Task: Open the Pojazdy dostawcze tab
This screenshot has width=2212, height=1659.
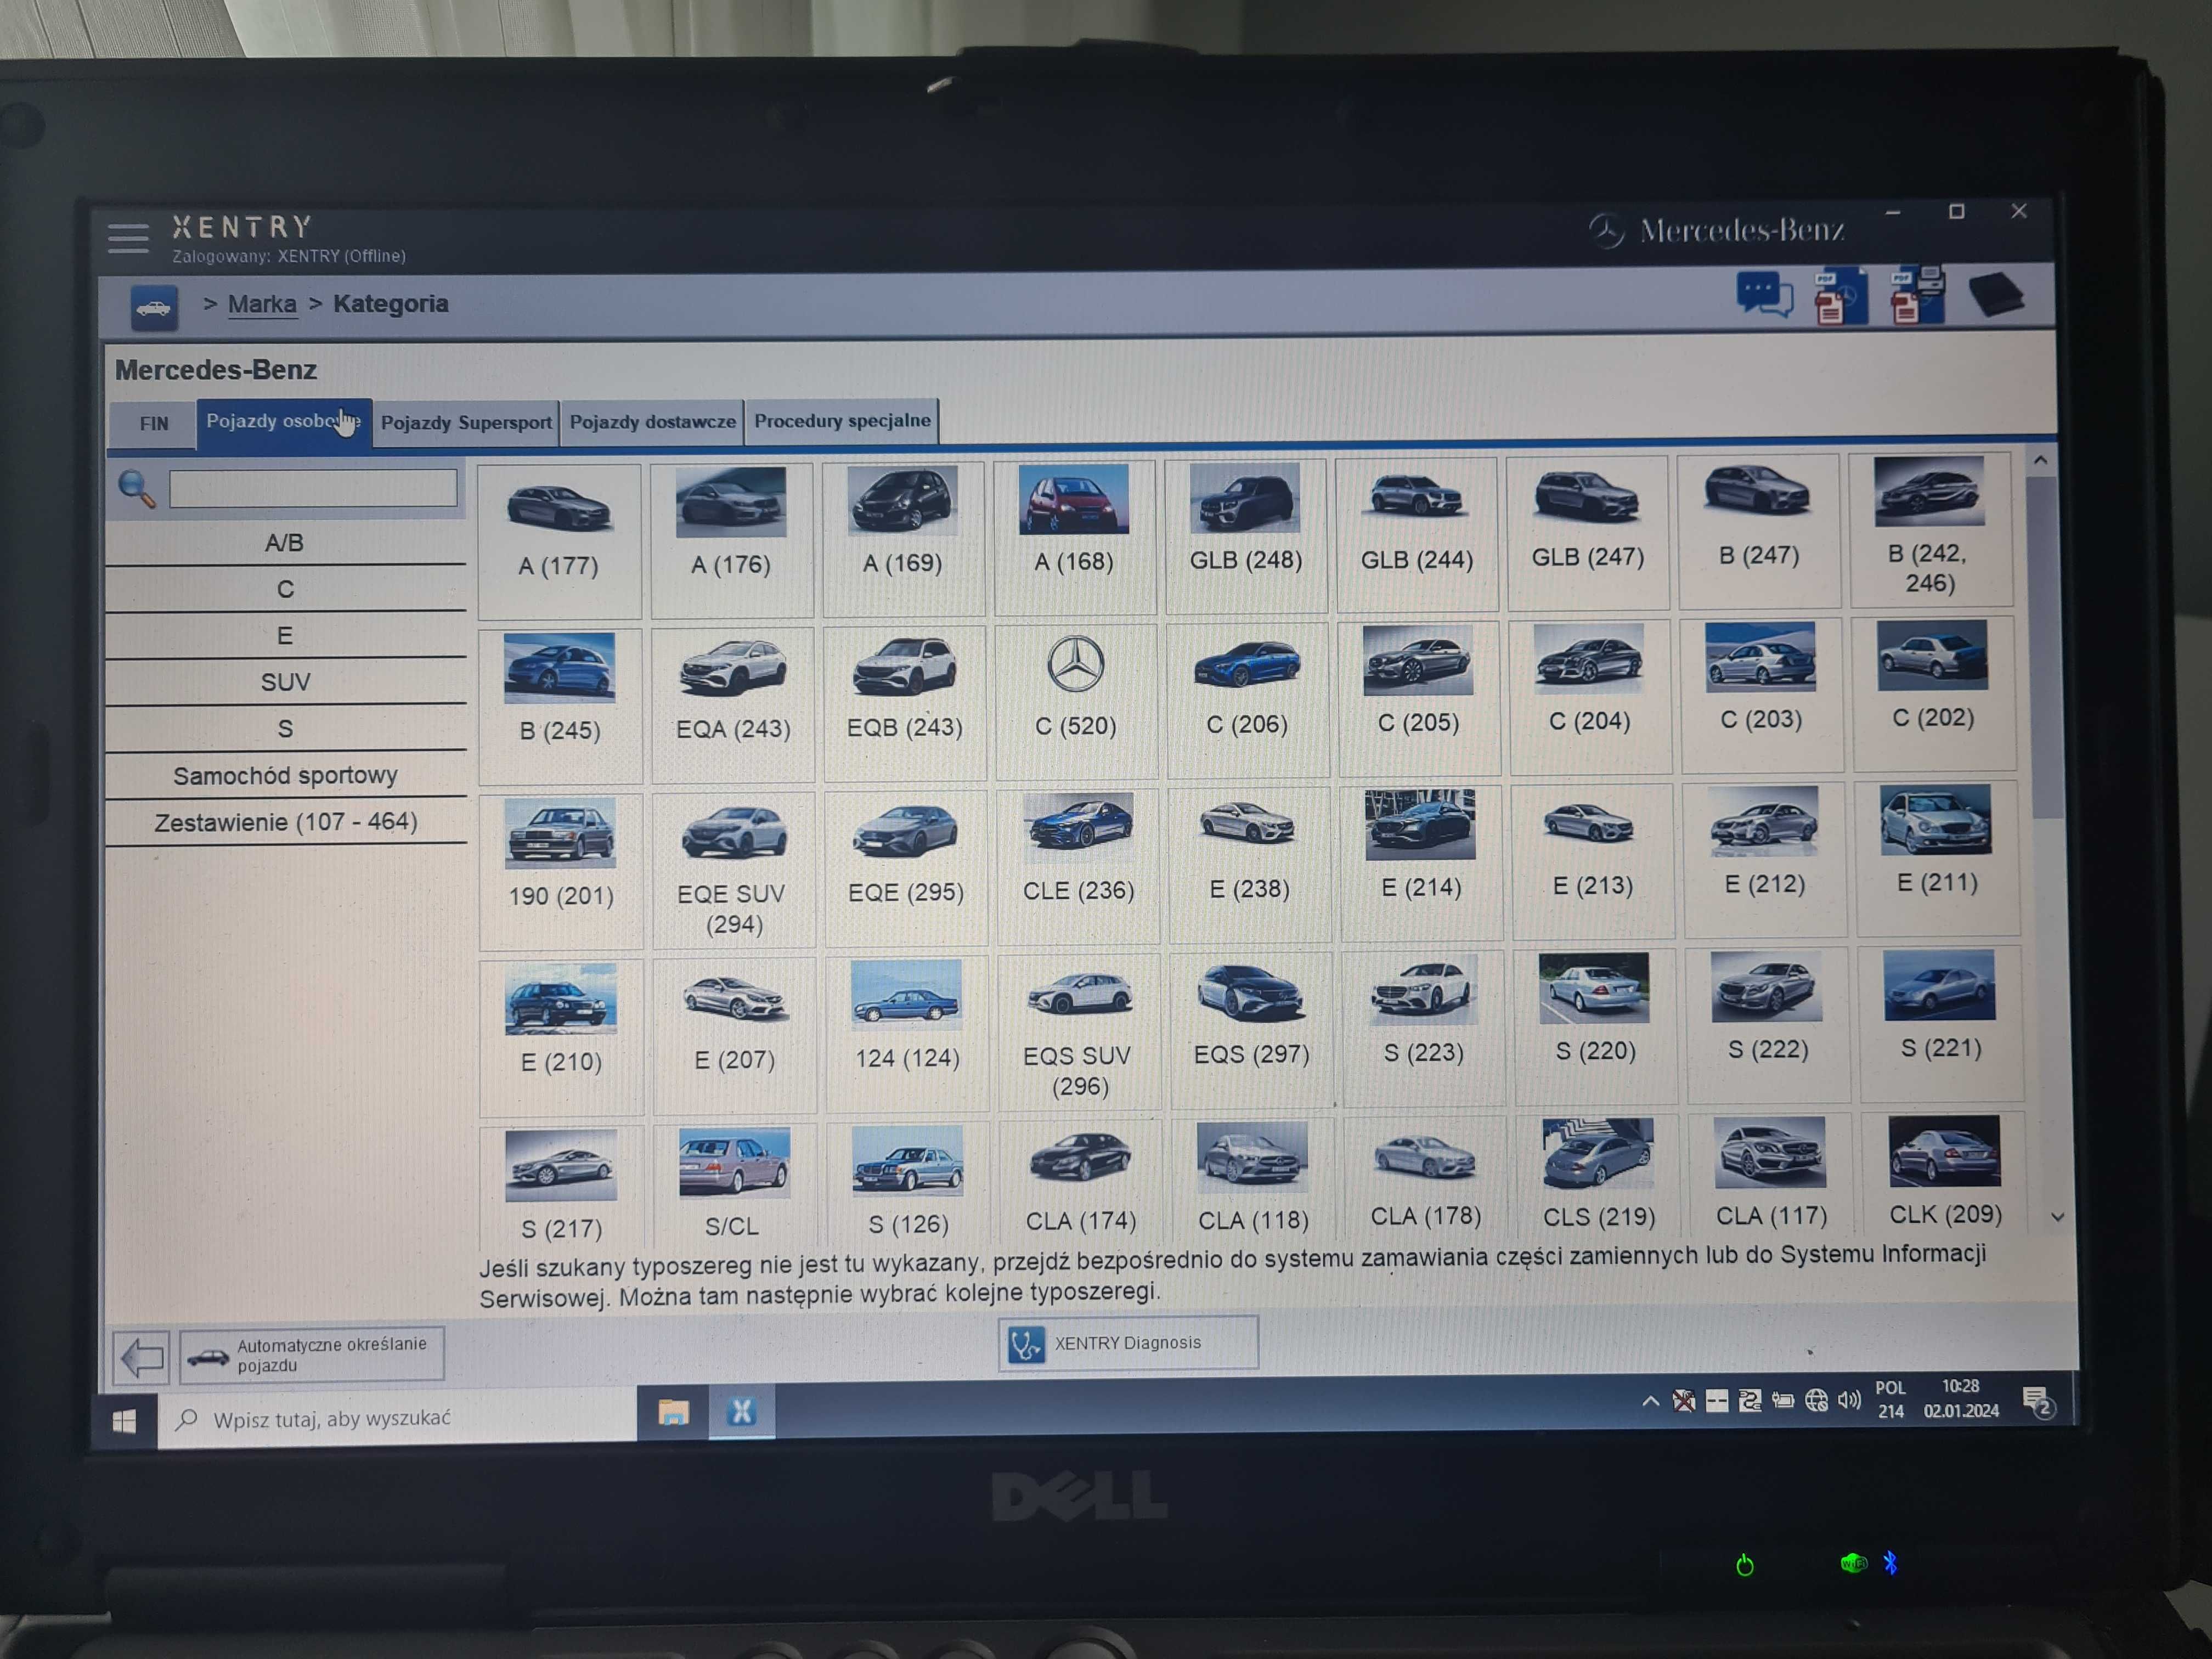Action: click(x=652, y=422)
